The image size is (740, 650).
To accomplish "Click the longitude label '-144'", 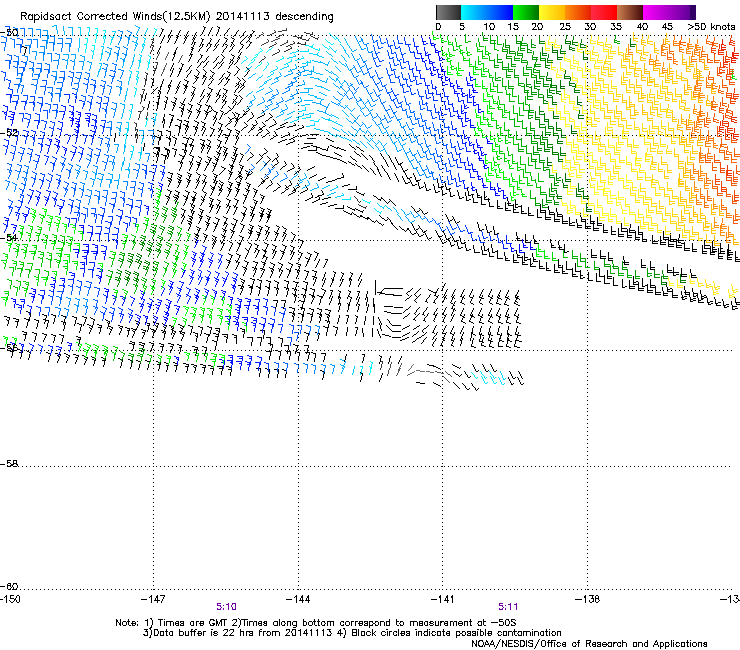I will coord(298,599).
